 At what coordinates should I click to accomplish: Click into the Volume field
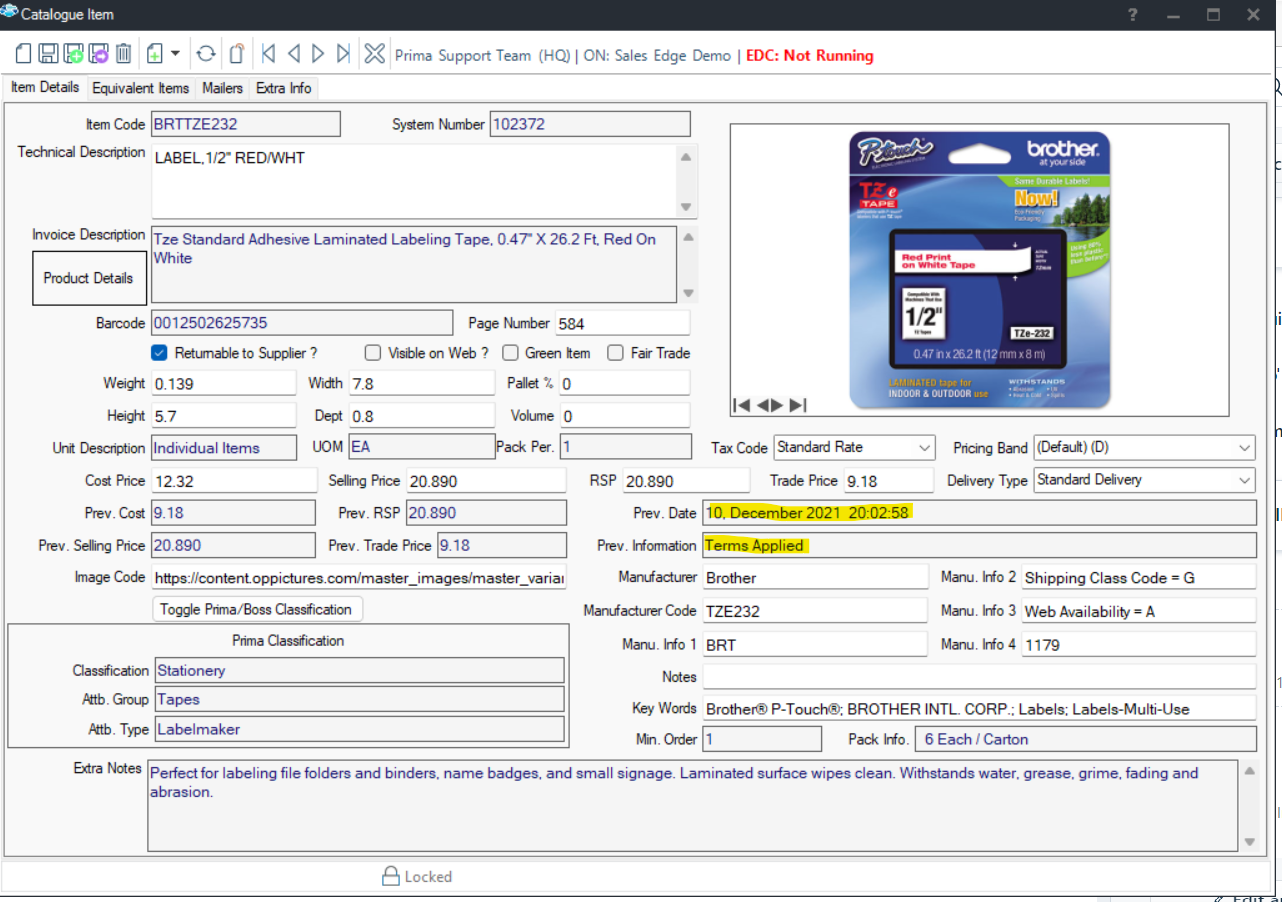click(624, 415)
